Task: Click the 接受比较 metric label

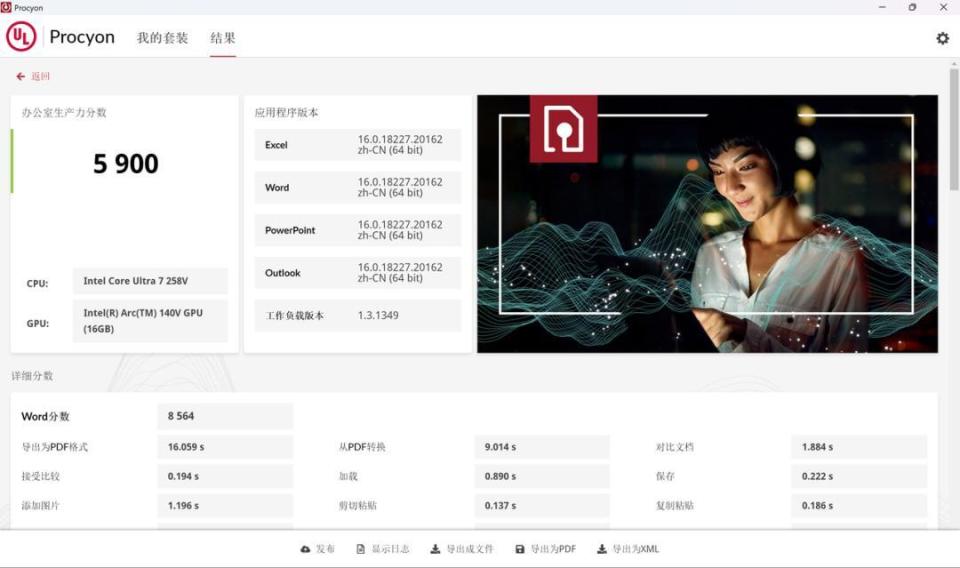Action: click(40, 476)
